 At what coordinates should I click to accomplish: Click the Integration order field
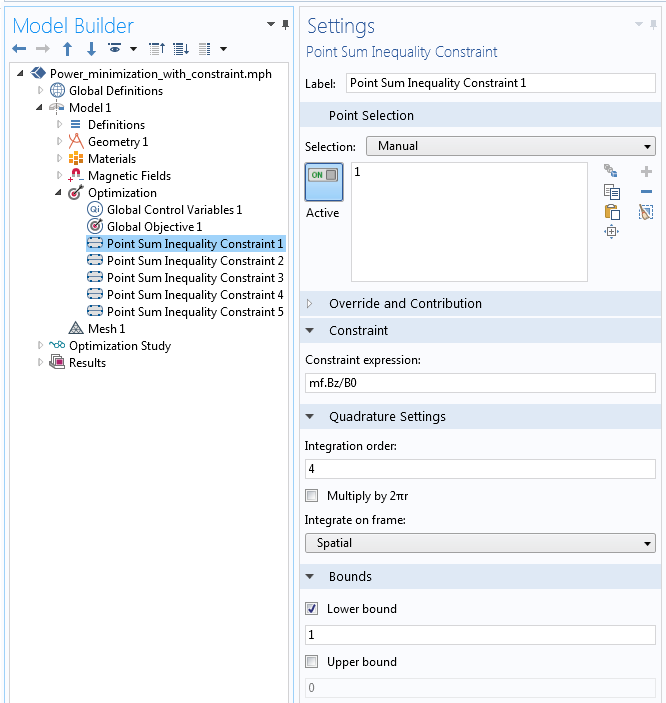480,469
